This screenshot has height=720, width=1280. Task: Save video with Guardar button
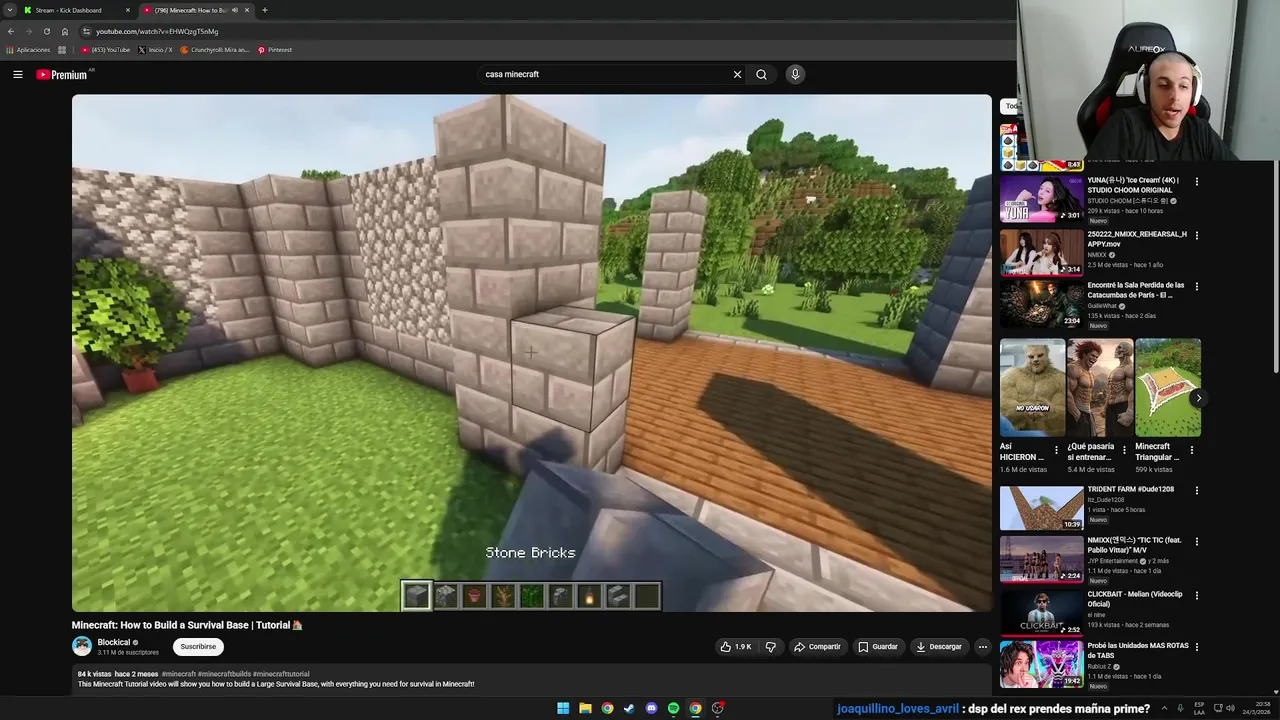[x=878, y=647]
